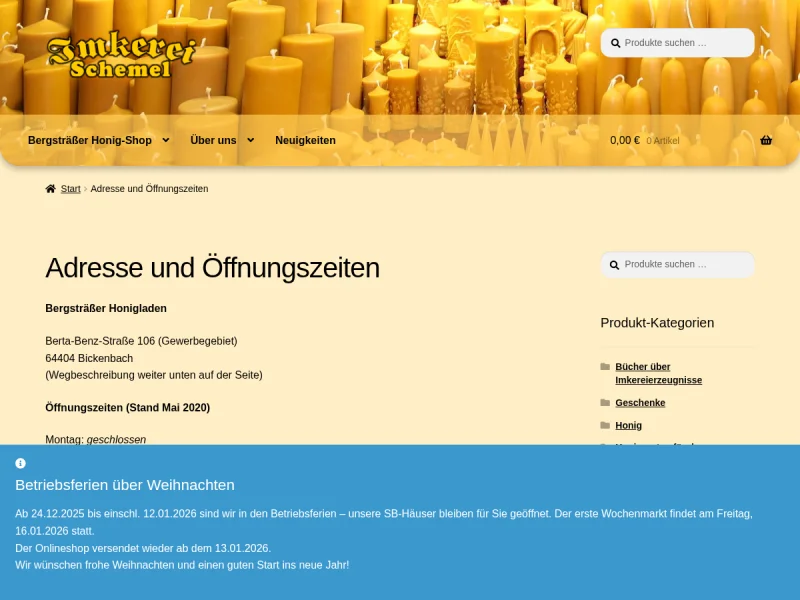Expand the Bergsträßer Honig-Shop dropdown arrow
The height and width of the screenshot is (600, 800).
[166, 140]
